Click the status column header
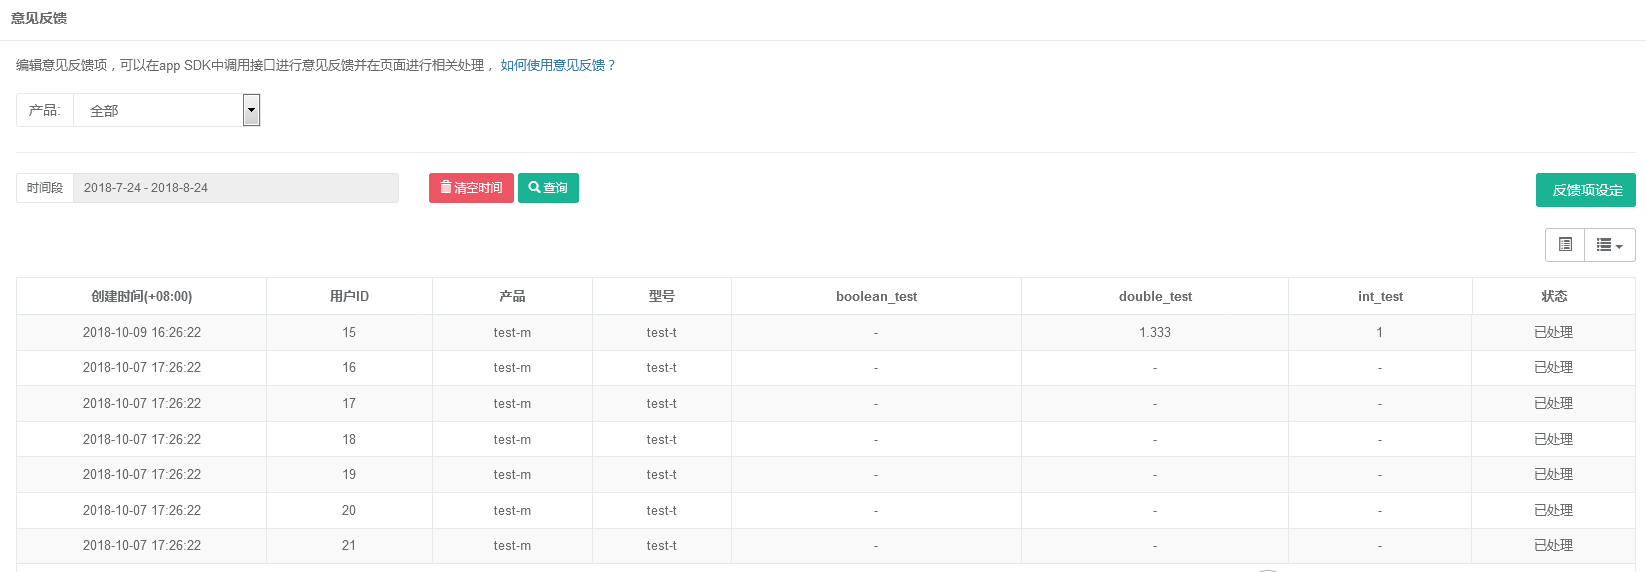 (1553, 296)
